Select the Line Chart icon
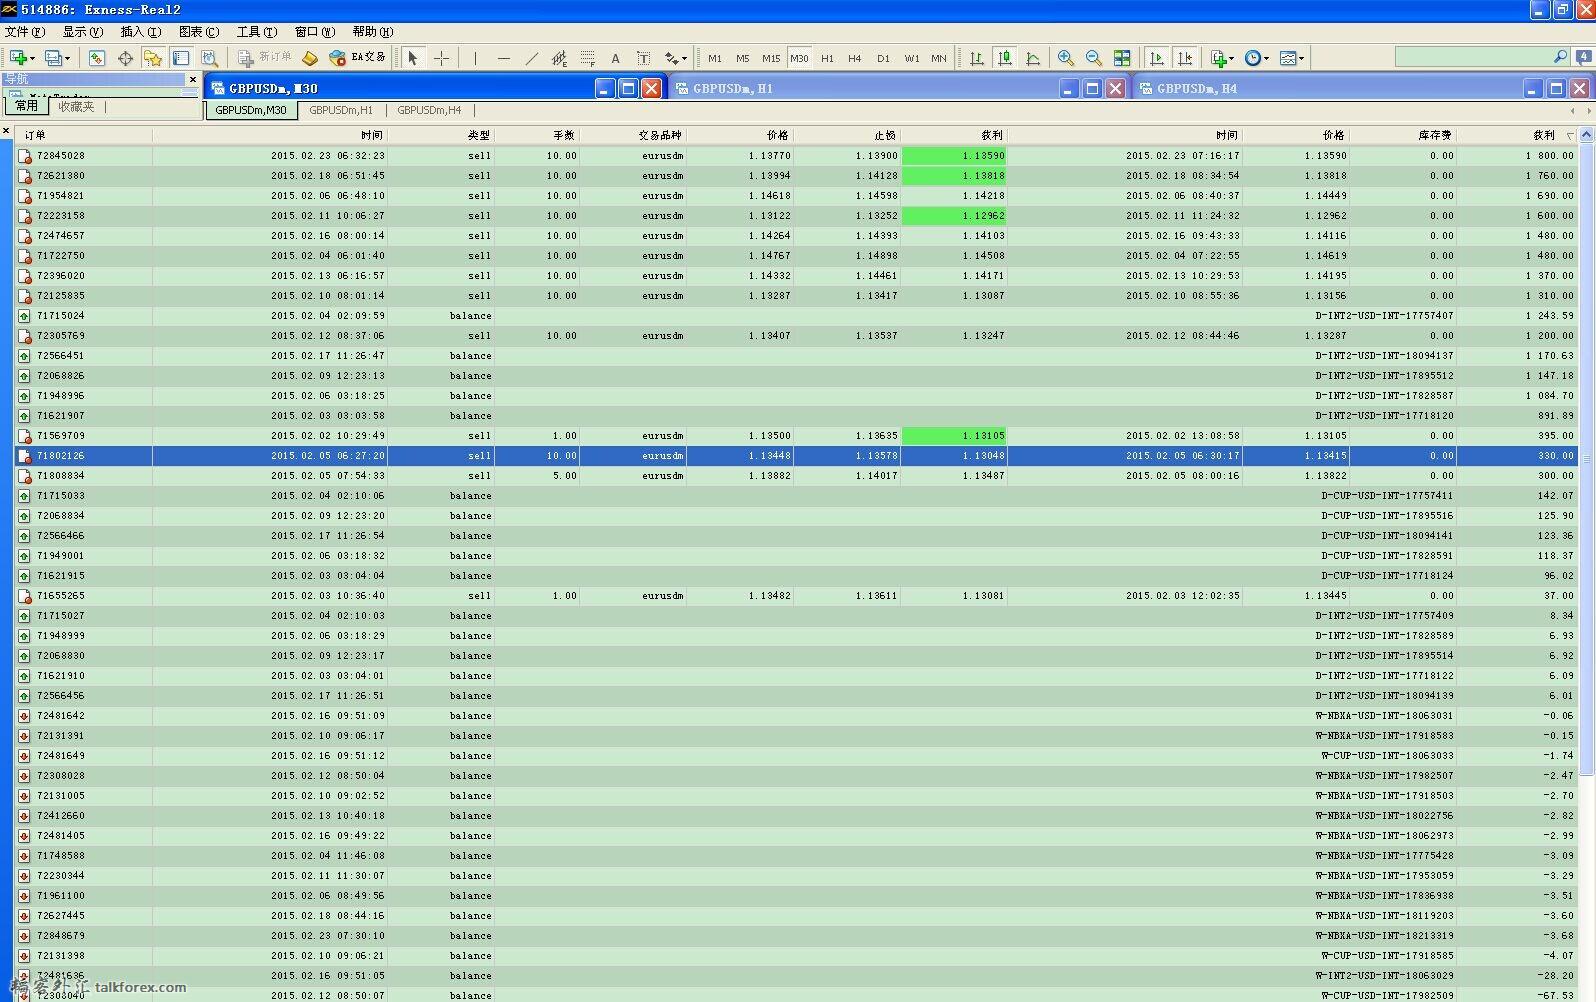Image resolution: width=1596 pixels, height=1002 pixels. pos(1033,58)
